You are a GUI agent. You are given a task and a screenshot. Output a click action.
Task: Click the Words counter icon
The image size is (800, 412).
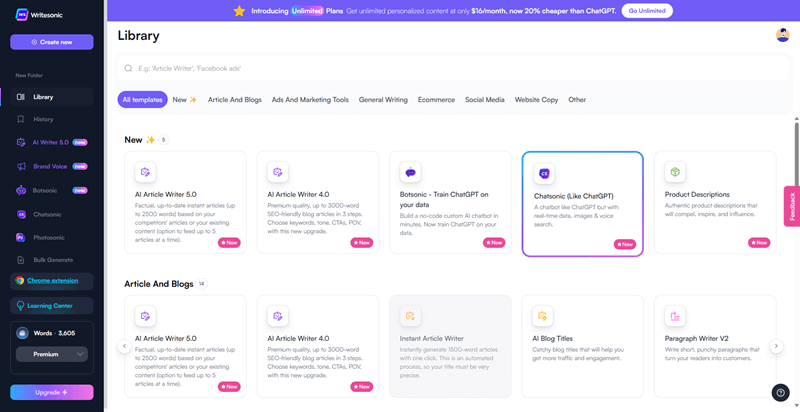(22, 333)
